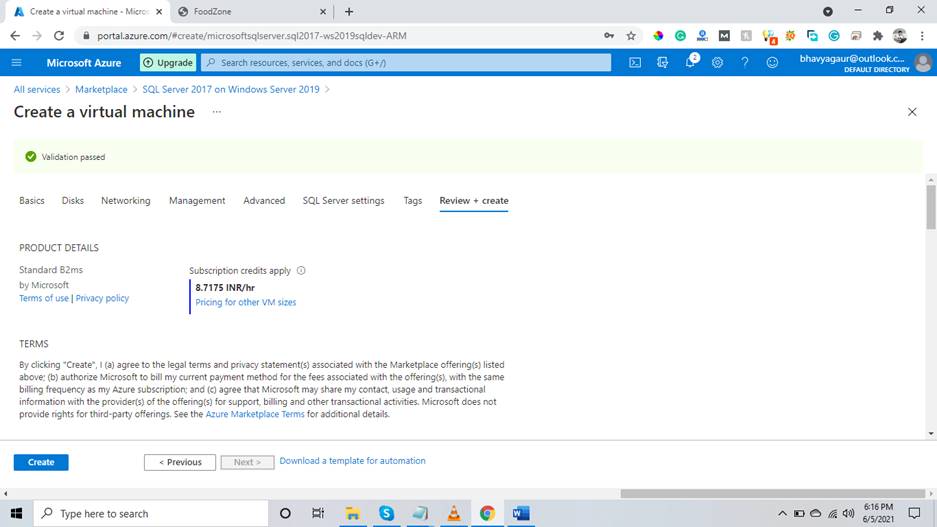The width and height of the screenshot is (937, 527).
Task: Open SQL Server 2017 on Windows breadcrumb
Action: 231,89
